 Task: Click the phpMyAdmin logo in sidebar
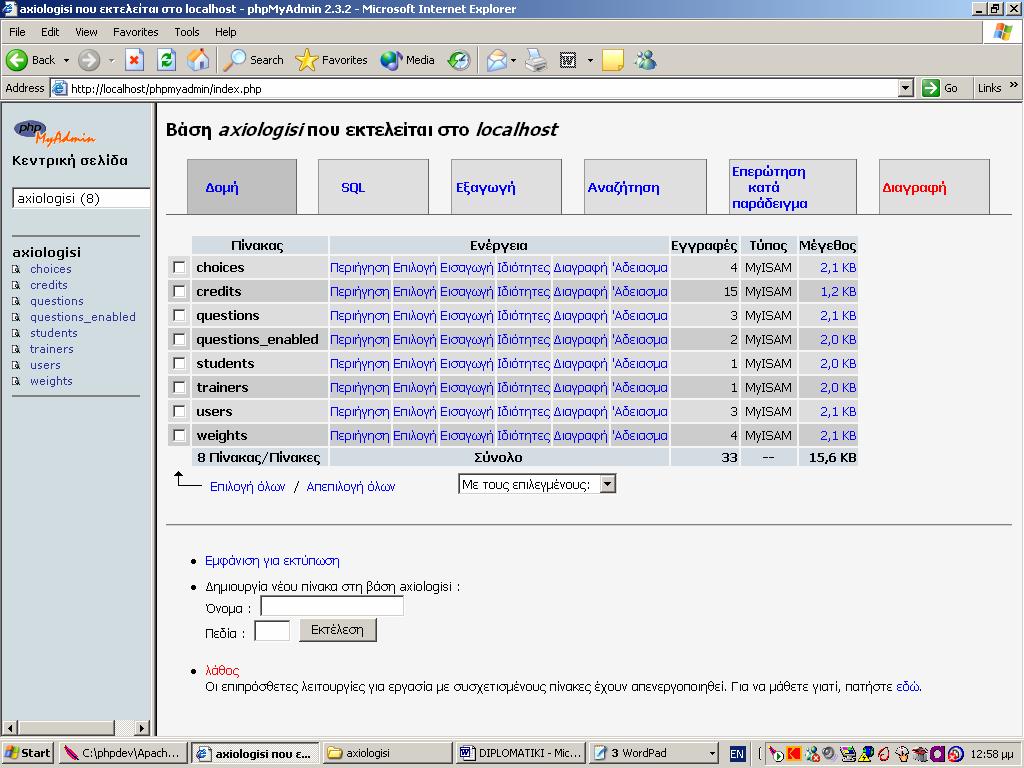(x=55, y=132)
